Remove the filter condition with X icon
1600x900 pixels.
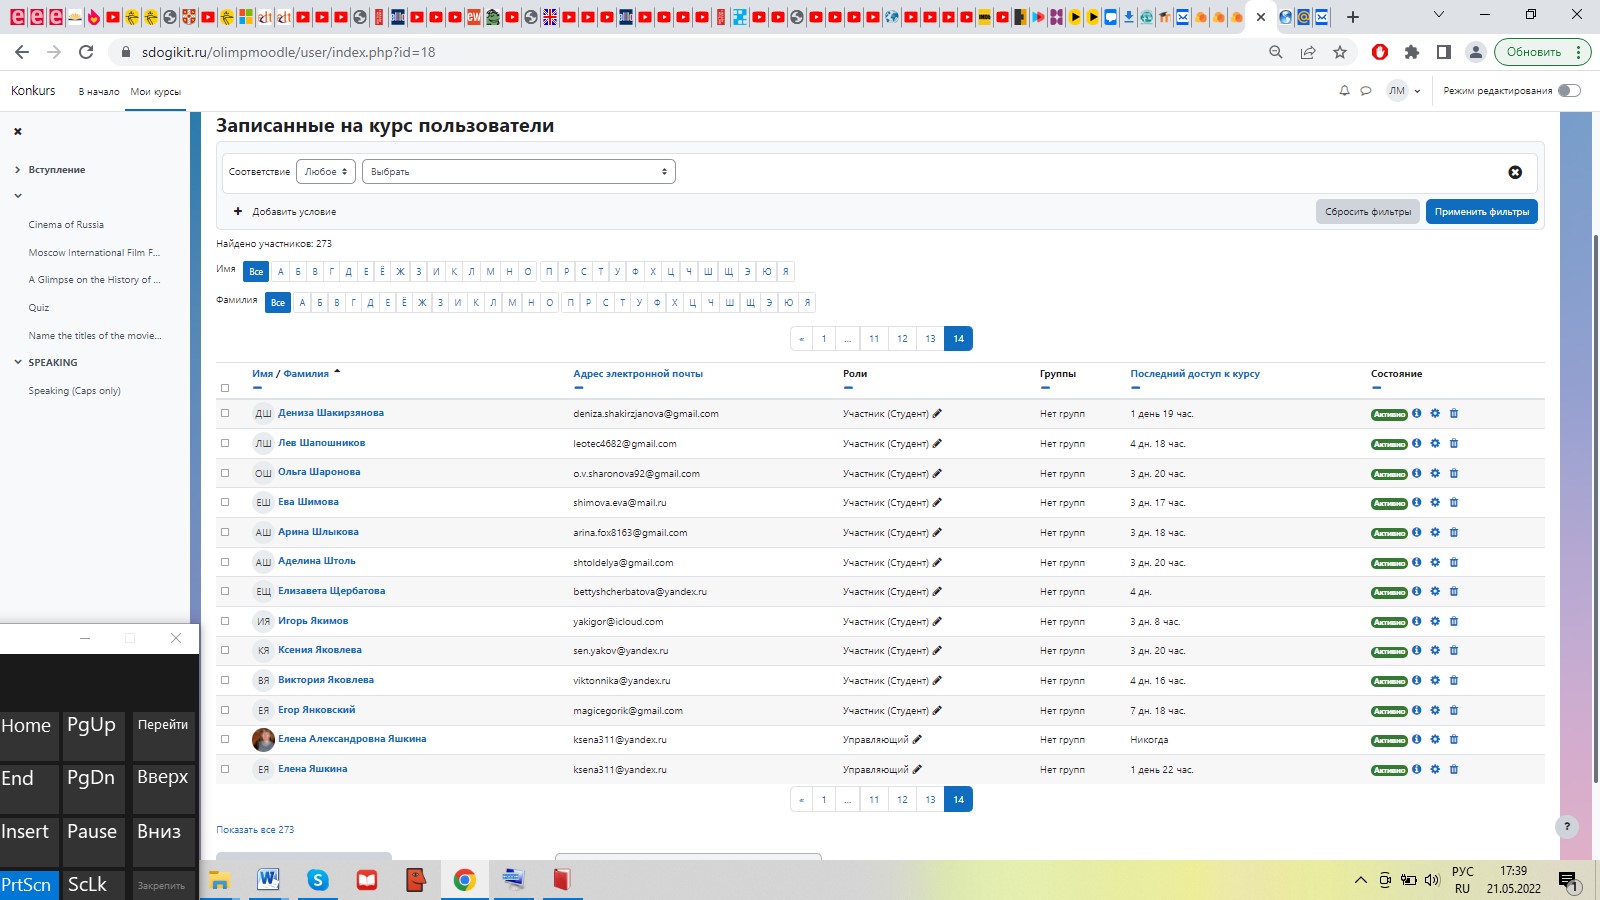click(x=1515, y=172)
